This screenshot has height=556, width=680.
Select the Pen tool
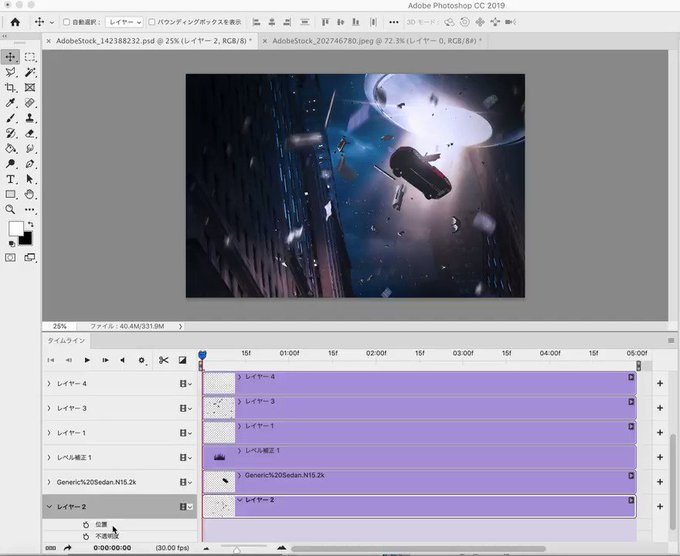[29, 164]
